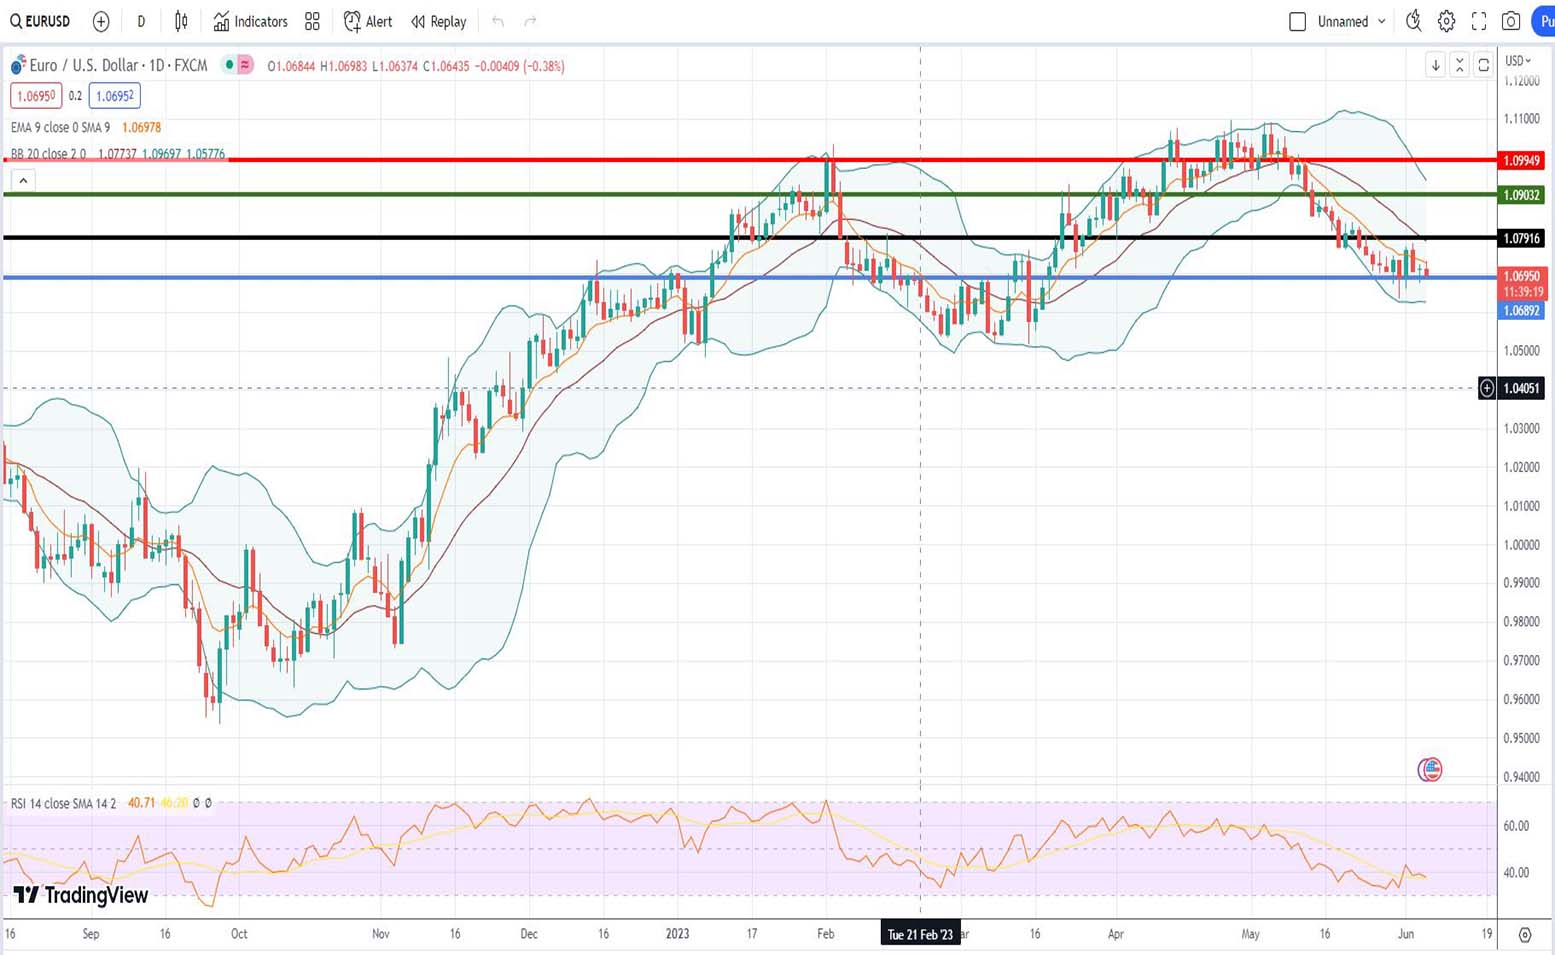The width and height of the screenshot is (1555, 955).
Task: Toggle the pink data mode indicator badge
Action: tap(245, 65)
